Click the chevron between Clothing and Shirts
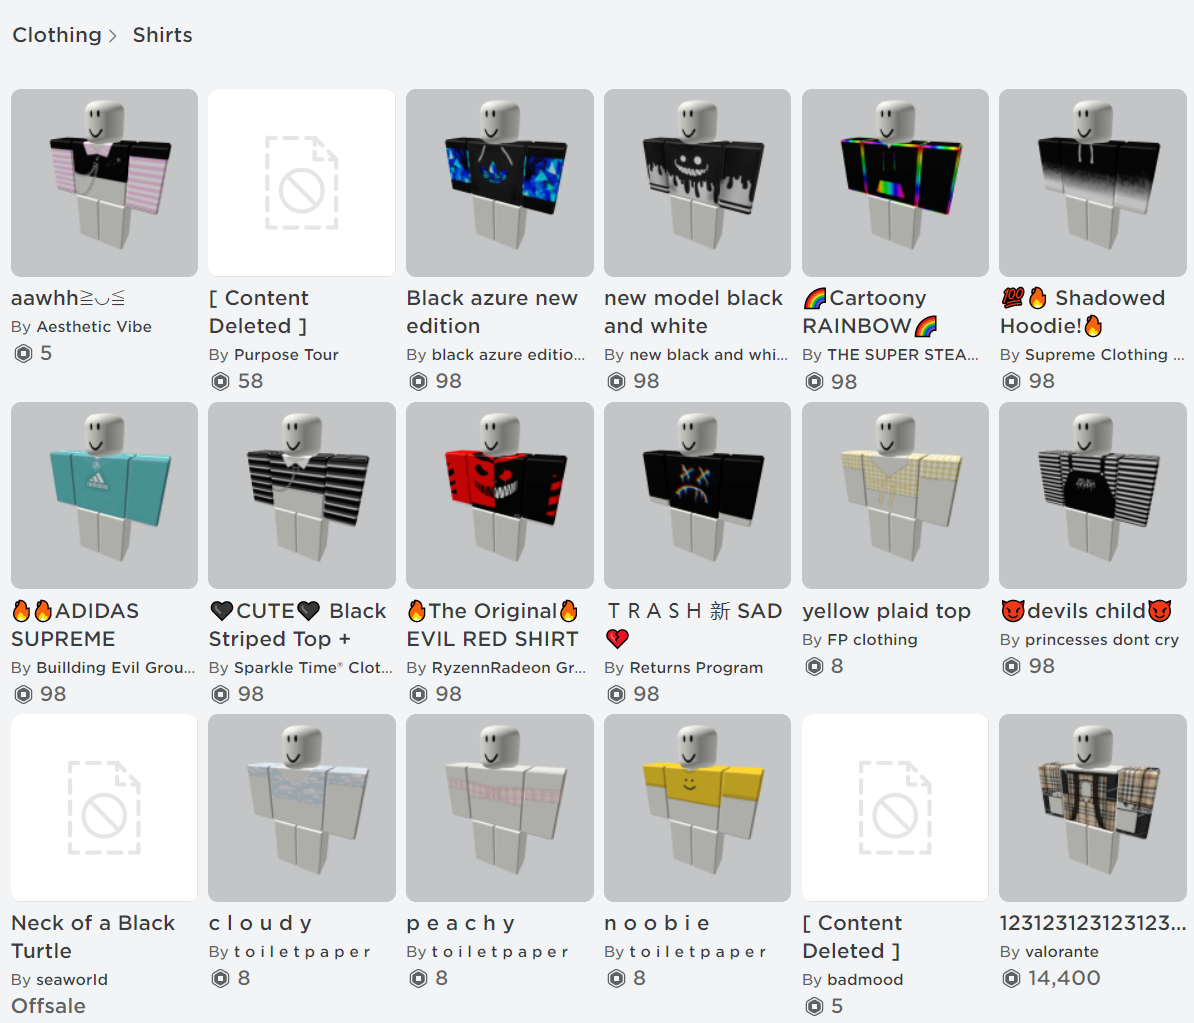1194x1023 pixels. click(113, 36)
